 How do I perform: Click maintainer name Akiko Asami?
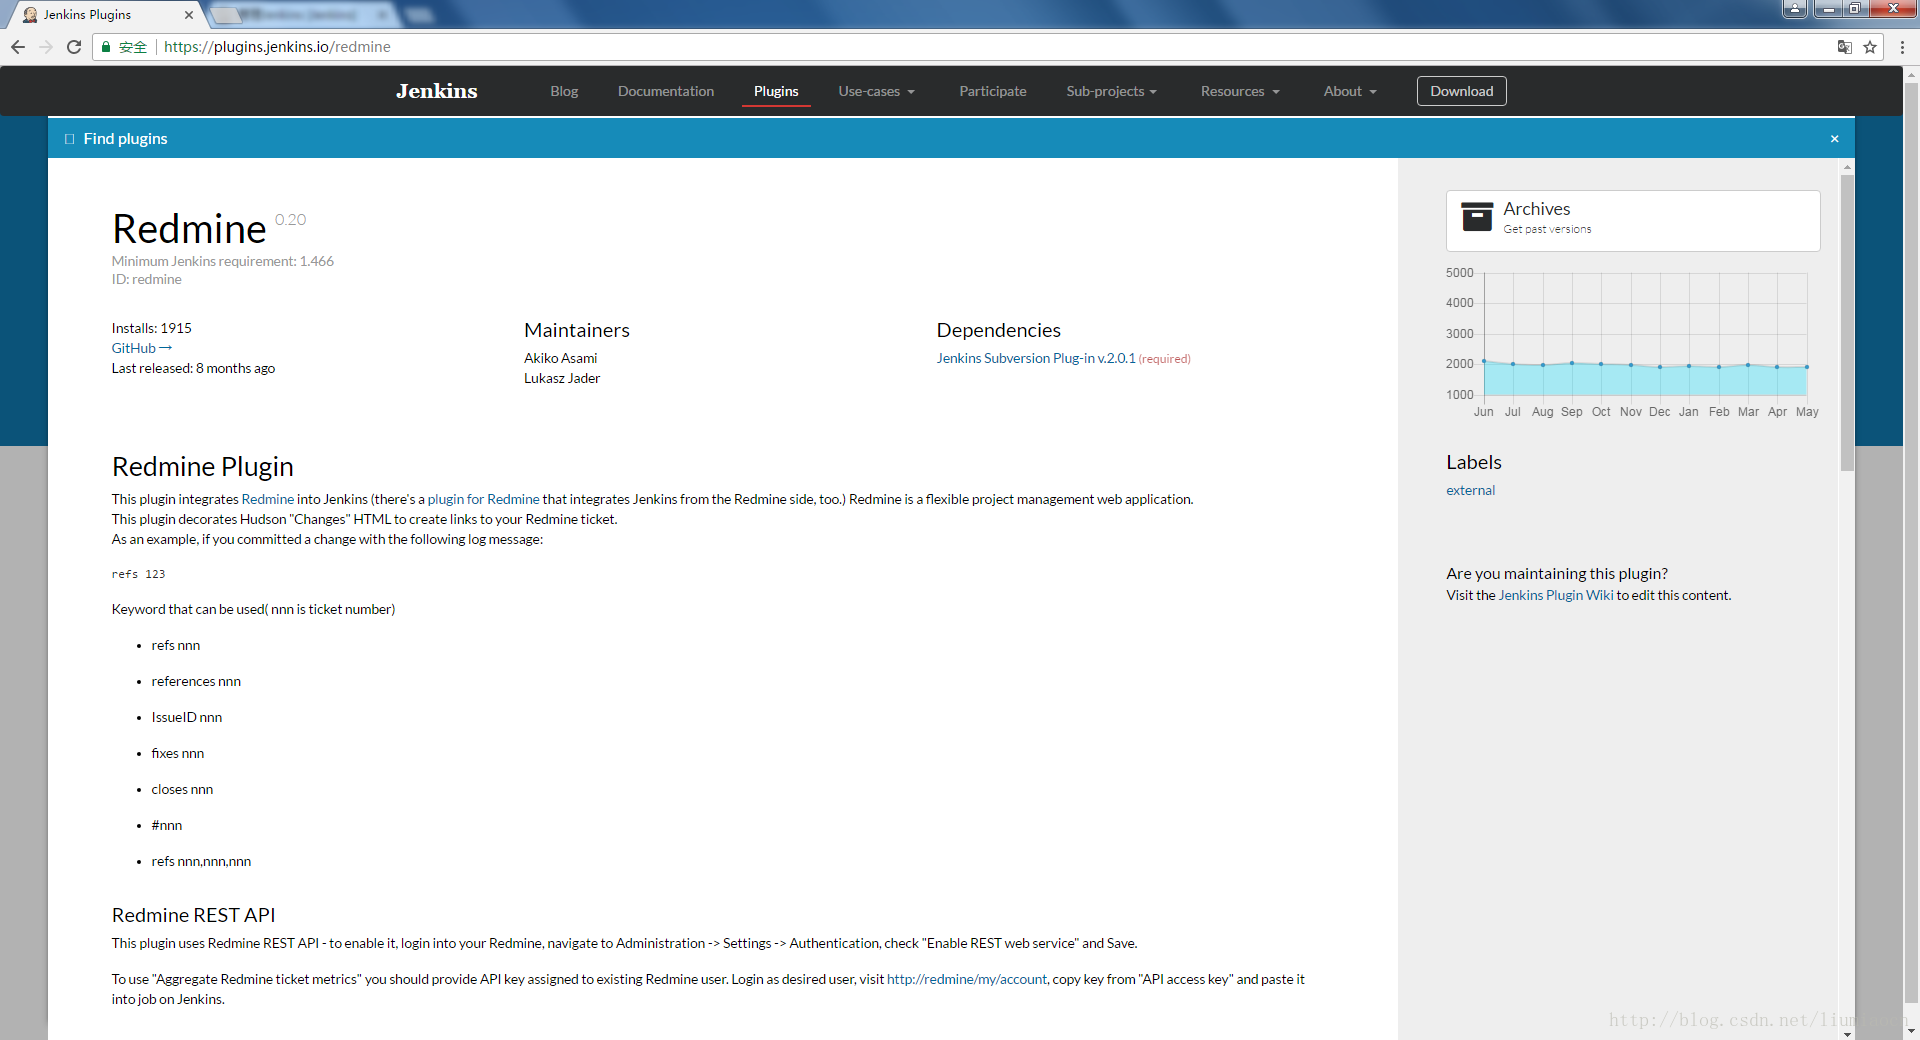point(560,358)
